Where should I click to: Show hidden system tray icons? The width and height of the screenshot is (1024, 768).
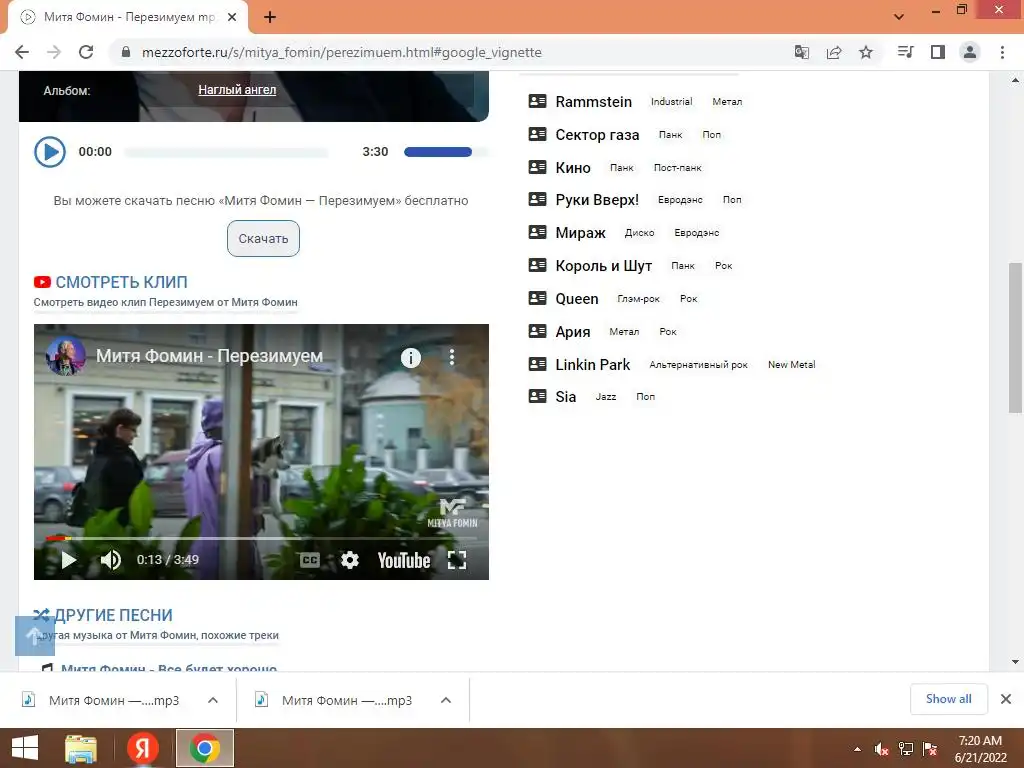[857, 749]
